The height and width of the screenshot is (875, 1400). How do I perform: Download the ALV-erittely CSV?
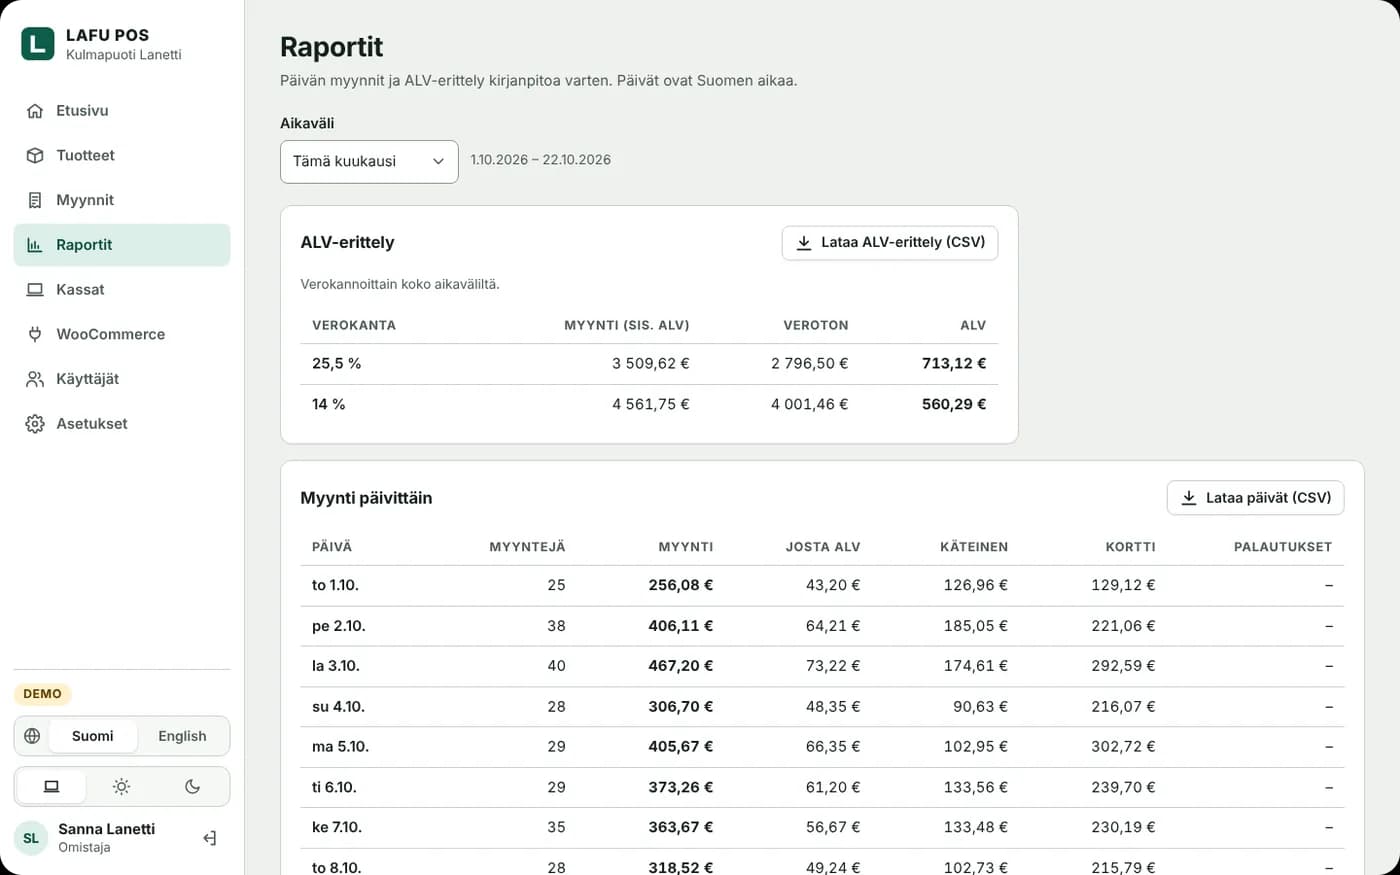coord(890,243)
